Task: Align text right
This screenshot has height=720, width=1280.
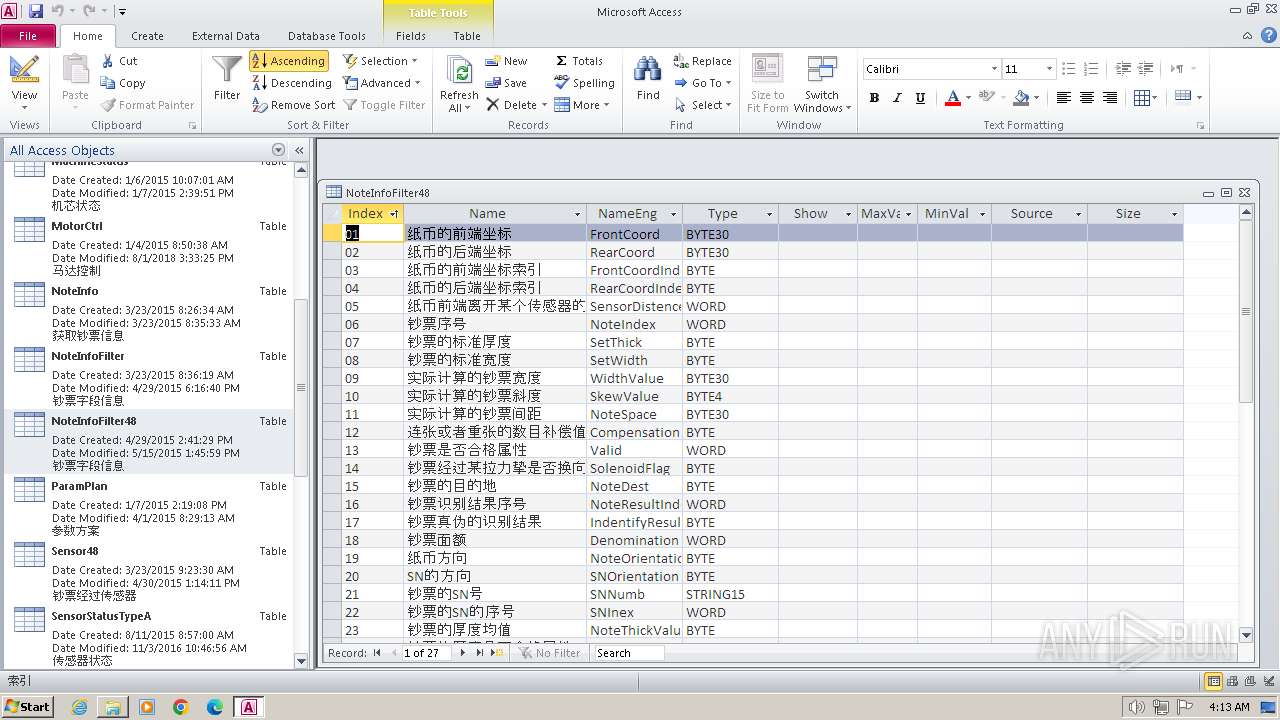Action: coord(1110,97)
